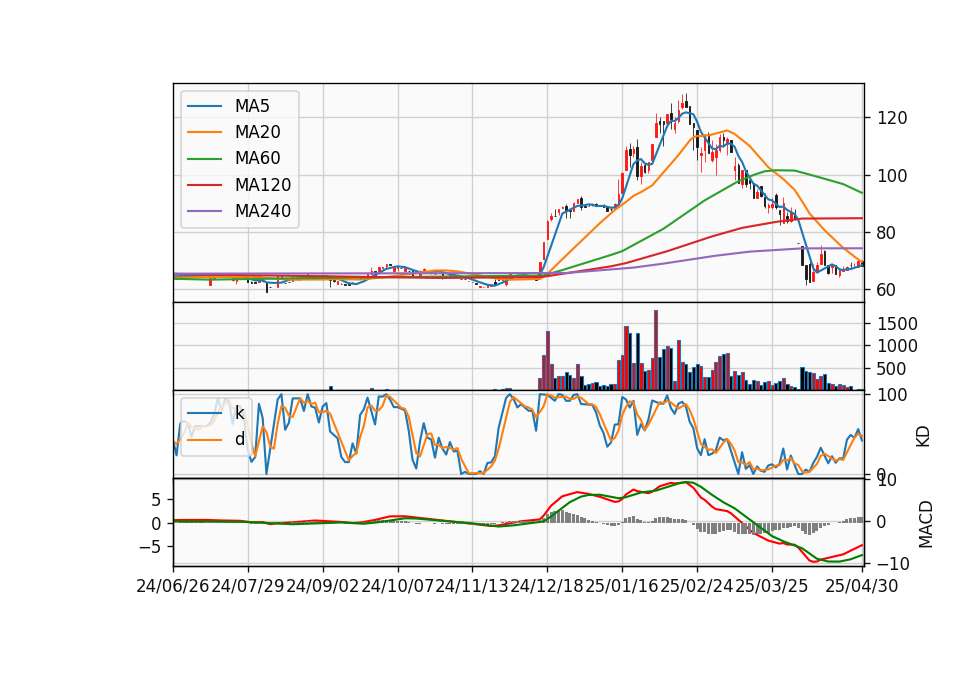
Task: Click the purple MA240 legend line sample
Action: click(204, 211)
